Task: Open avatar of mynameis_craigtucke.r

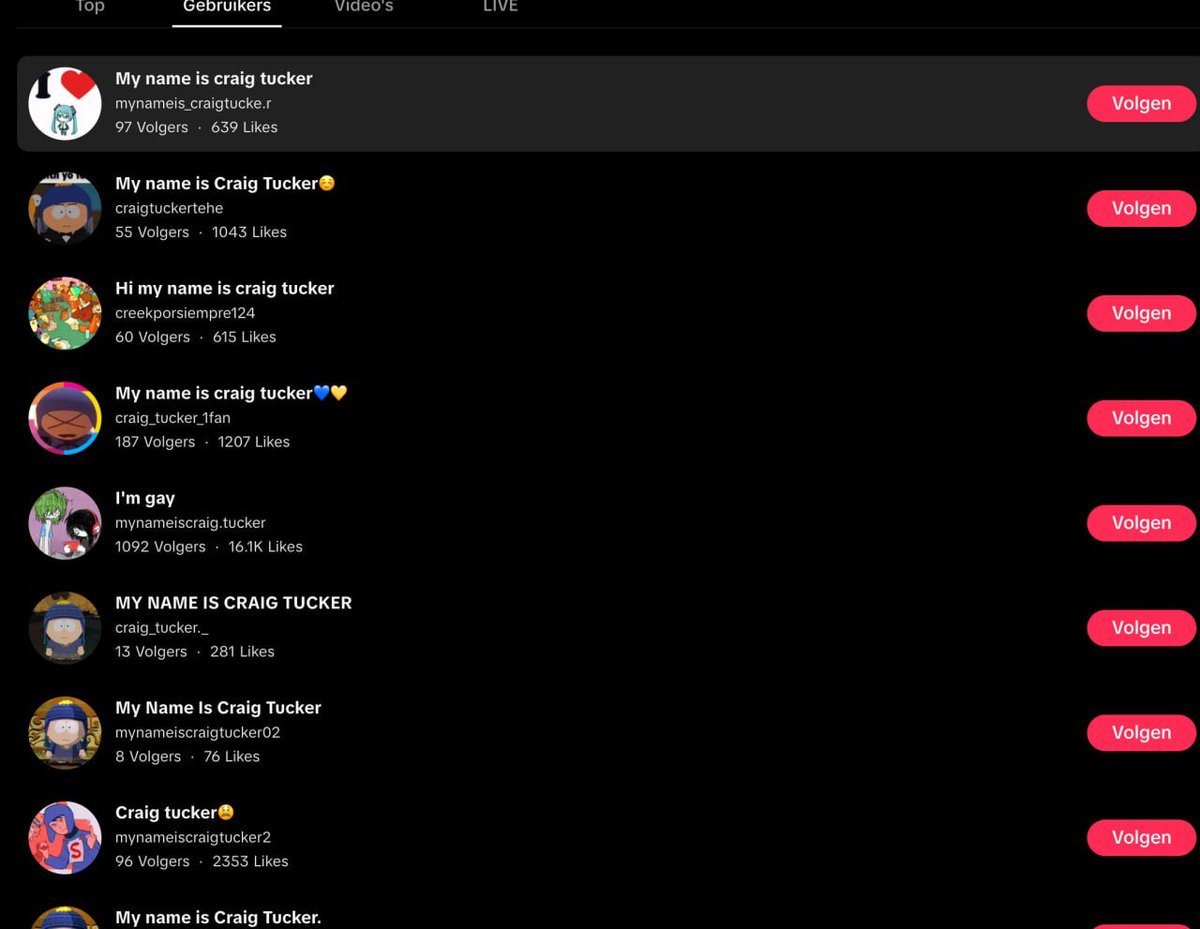Action: (65, 103)
